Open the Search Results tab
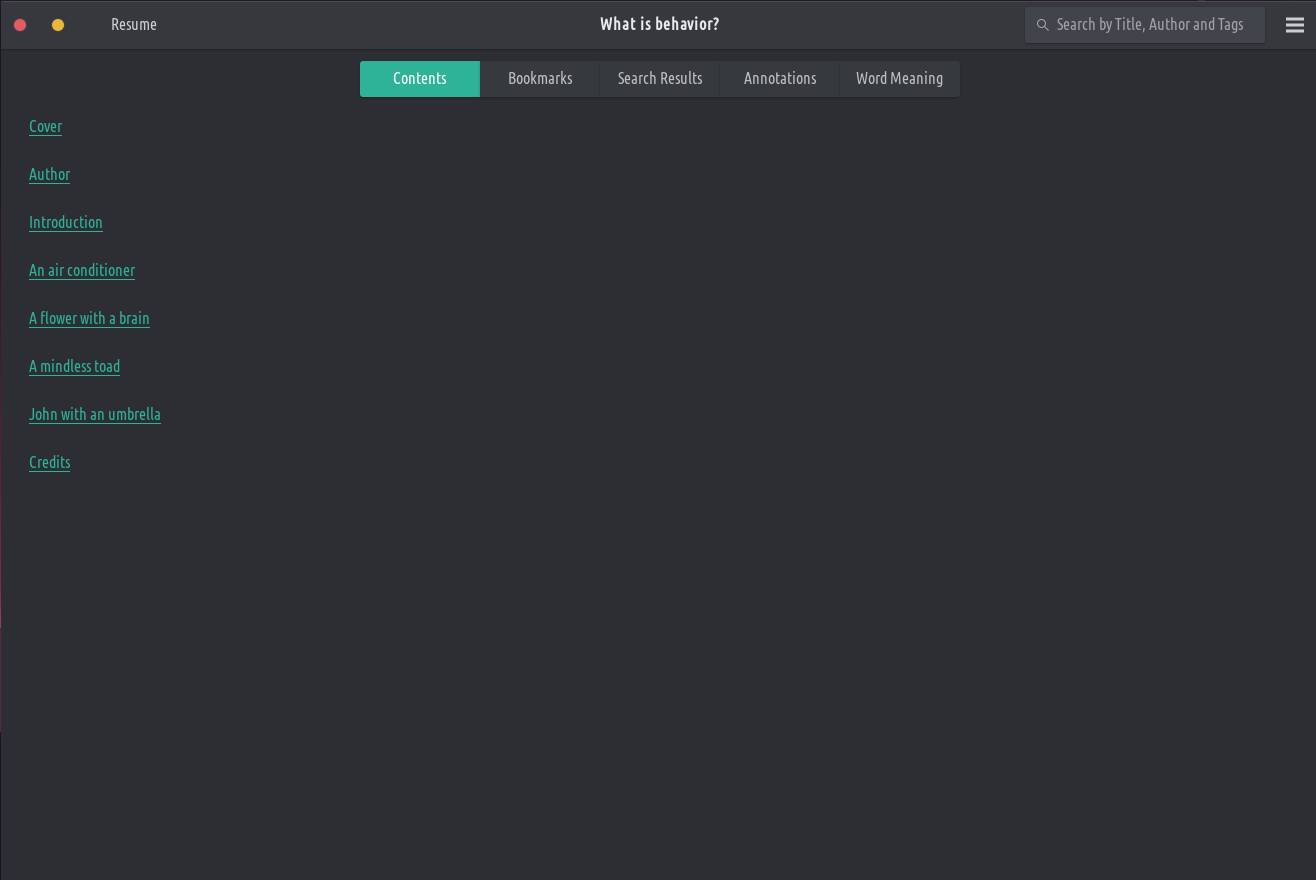The height and width of the screenshot is (880, 1316). pos(660,79)
